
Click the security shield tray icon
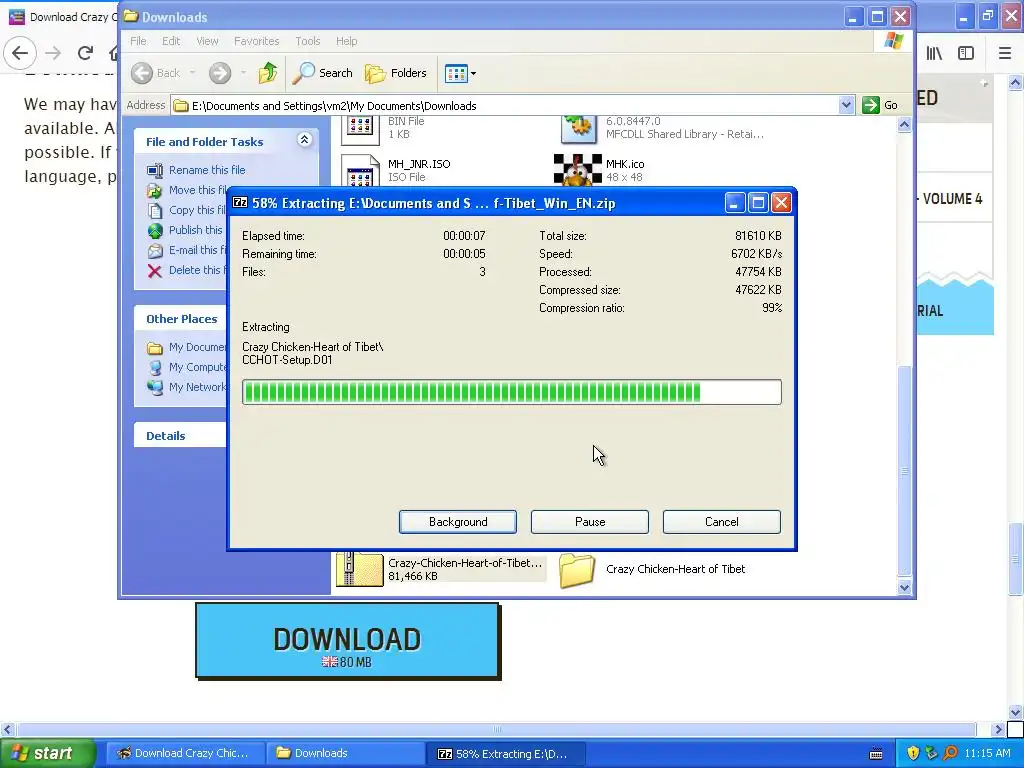(913, 753)
